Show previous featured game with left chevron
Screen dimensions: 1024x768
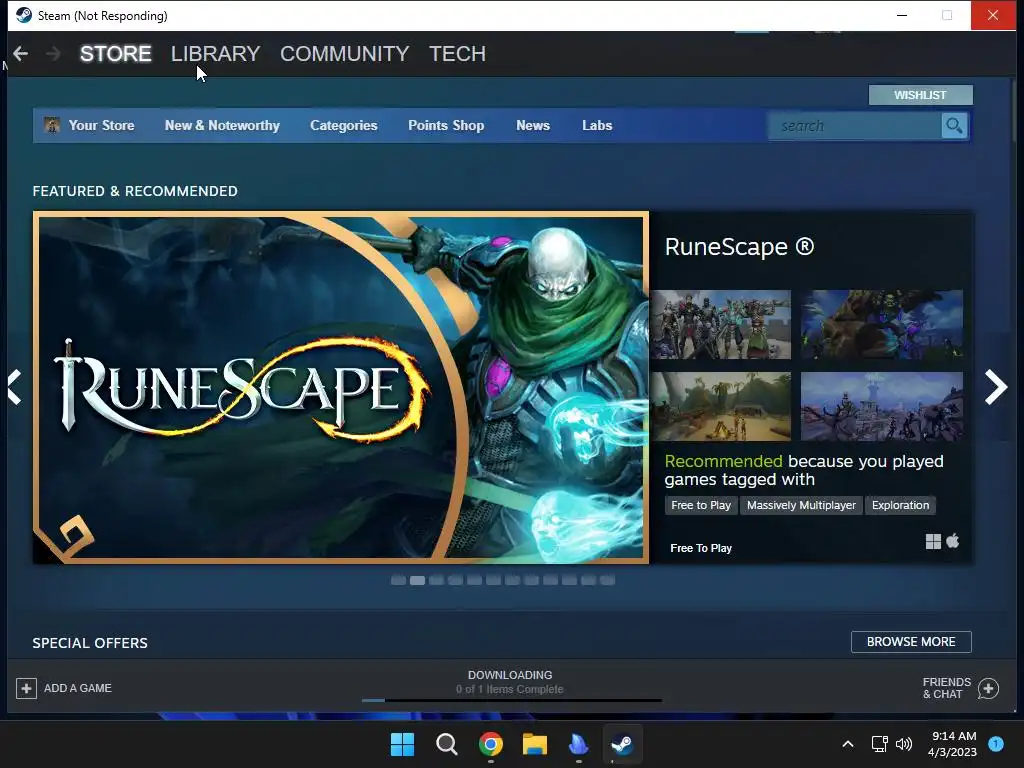point(15,387)
